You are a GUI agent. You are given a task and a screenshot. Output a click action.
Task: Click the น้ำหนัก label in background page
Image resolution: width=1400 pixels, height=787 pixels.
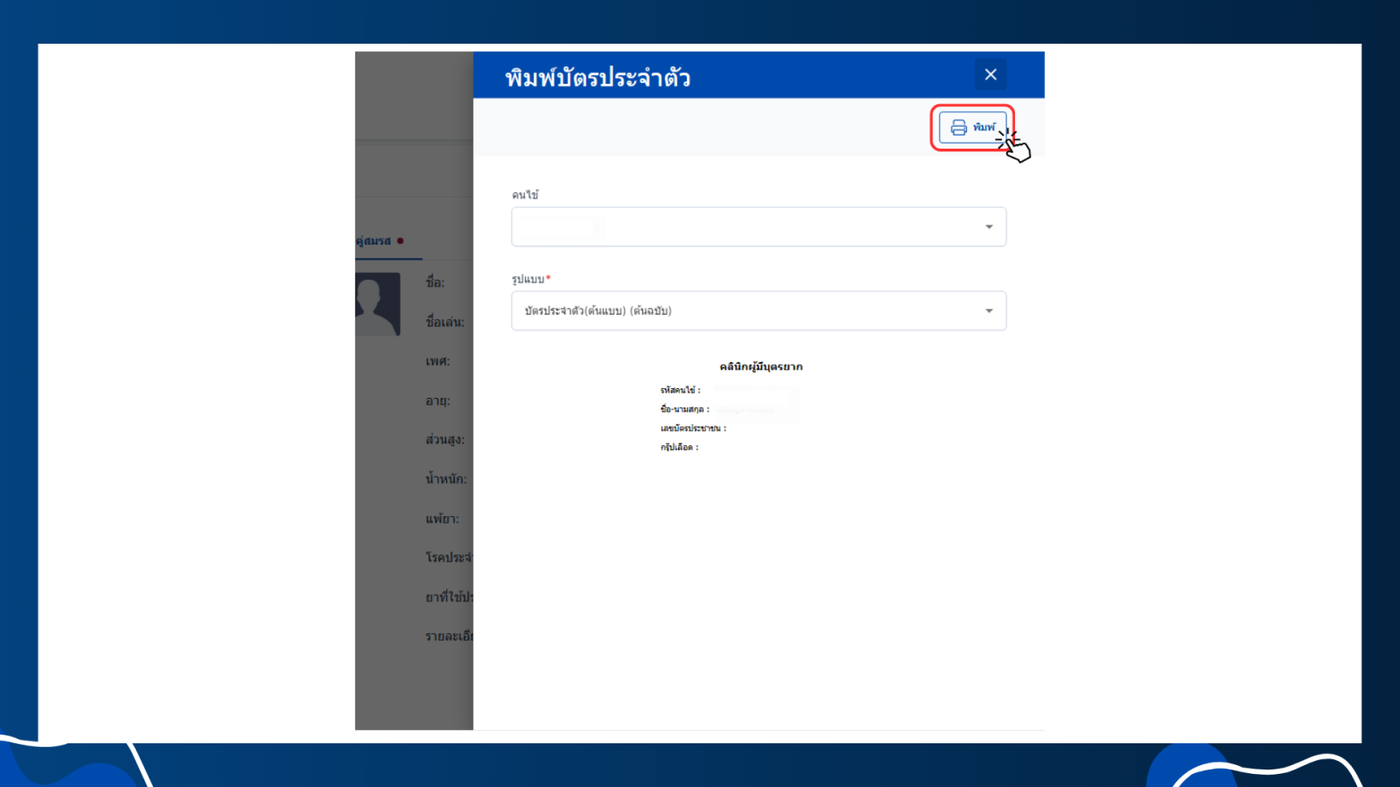pyautogui.click(x=446, y=479)
